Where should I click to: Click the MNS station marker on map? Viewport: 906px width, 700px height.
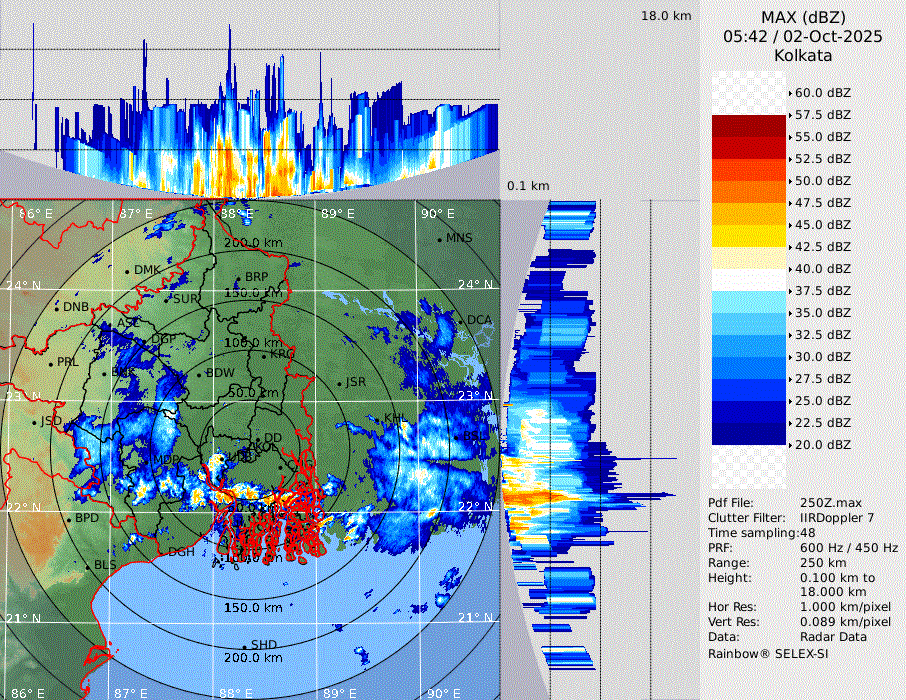click(439, 239)
